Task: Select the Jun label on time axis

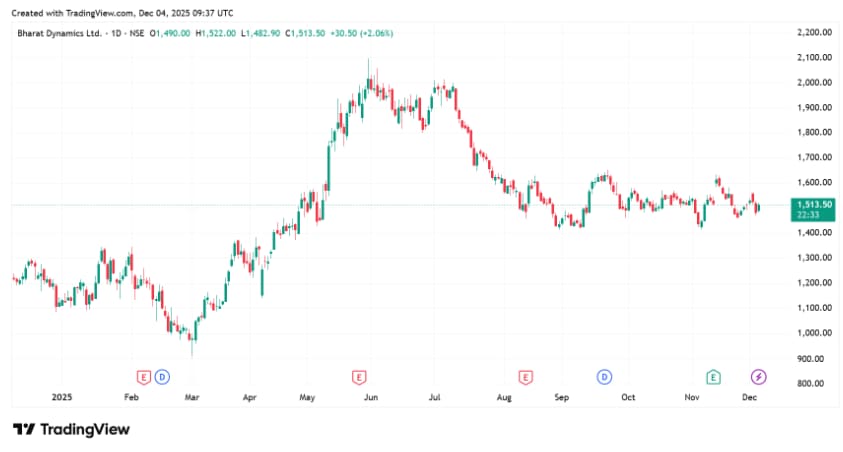Action: (371, 397)
